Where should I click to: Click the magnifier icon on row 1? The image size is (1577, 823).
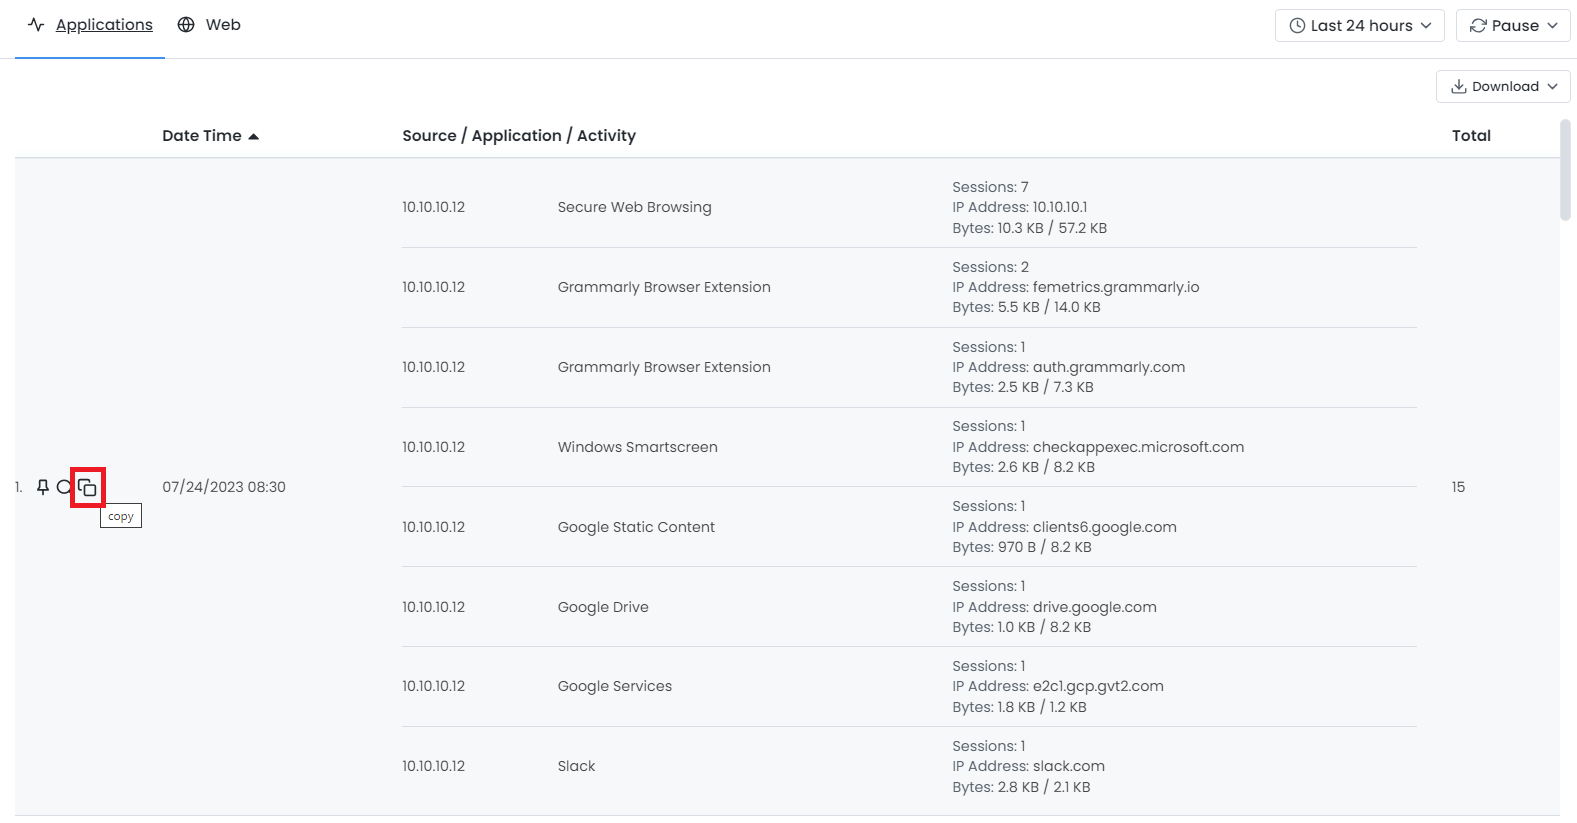(x=64, y=487)
